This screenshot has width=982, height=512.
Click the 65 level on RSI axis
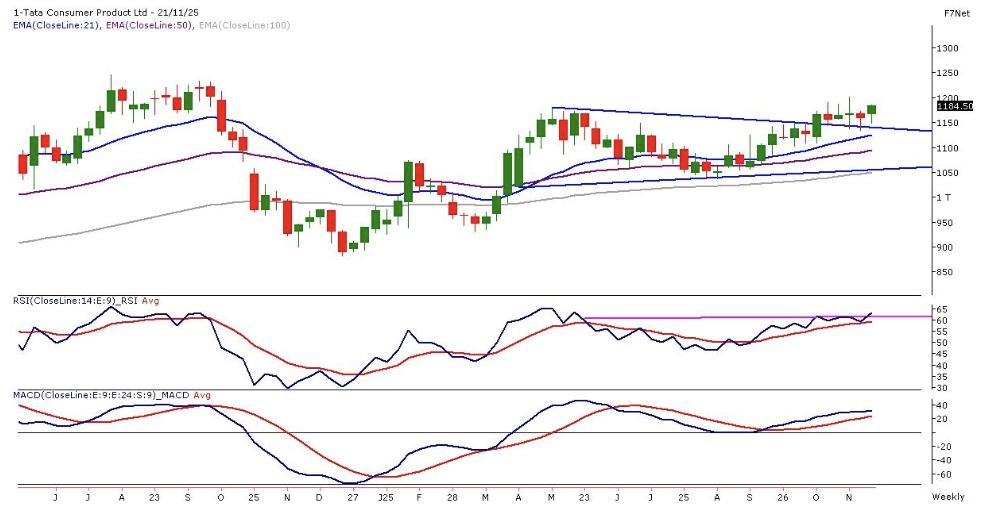(x=941, y=309)
